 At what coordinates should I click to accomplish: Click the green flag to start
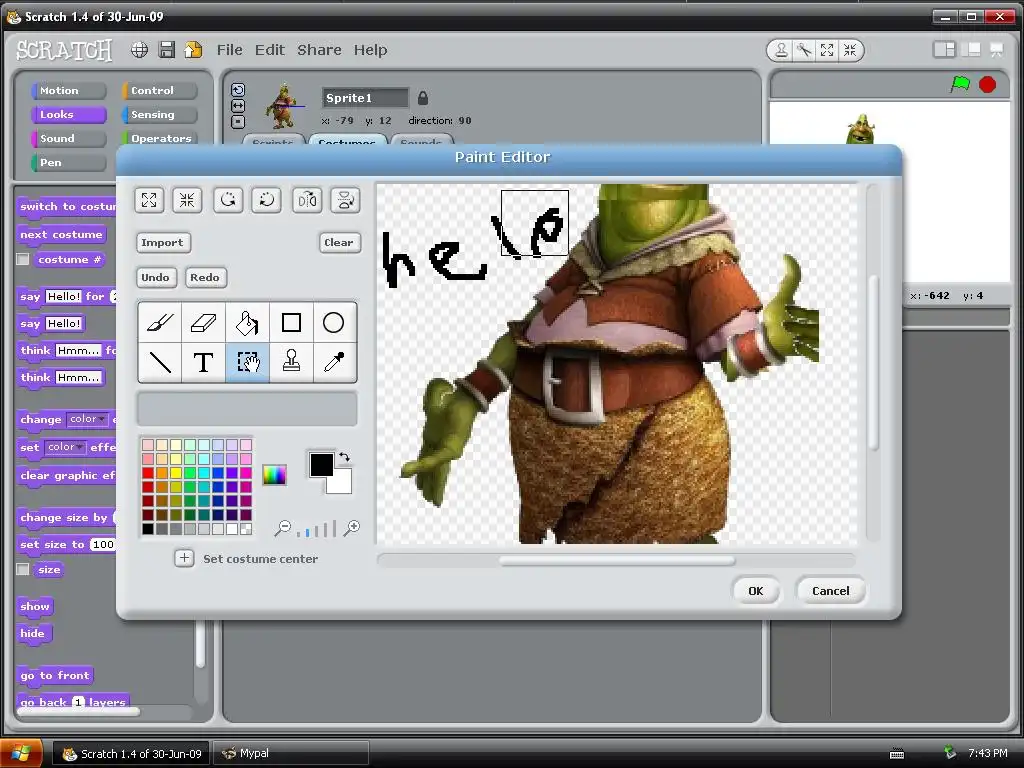click(960, 84)
